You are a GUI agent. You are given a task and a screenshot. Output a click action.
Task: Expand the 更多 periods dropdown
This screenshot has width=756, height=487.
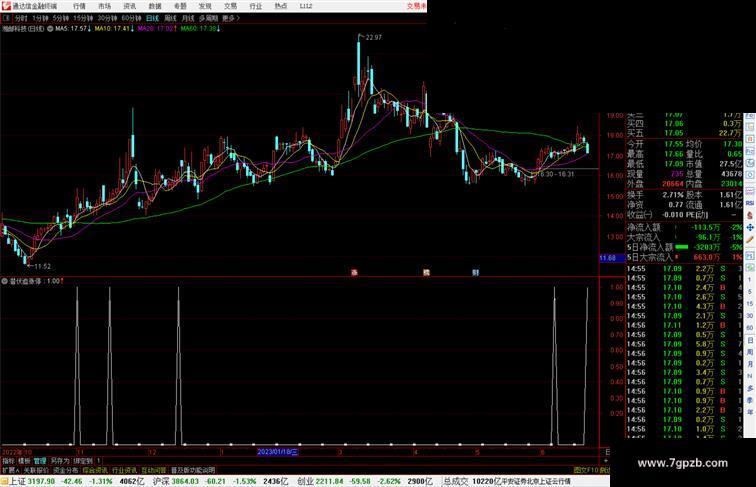tap(231, 18)
